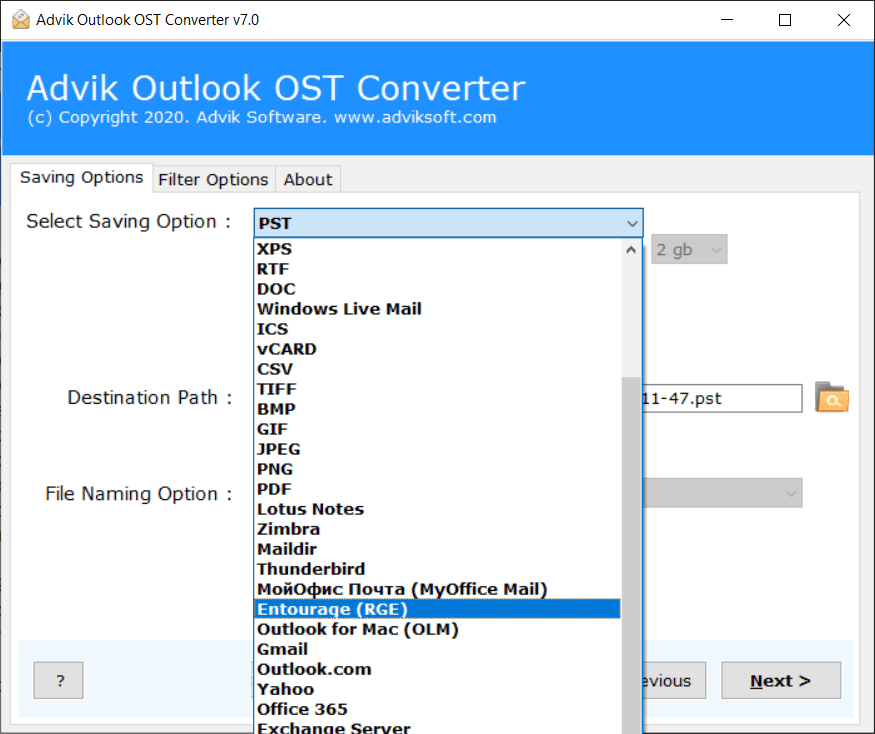Select Yahoo saving option
This screenshot has width=875, height=734.
click(438, 689)
